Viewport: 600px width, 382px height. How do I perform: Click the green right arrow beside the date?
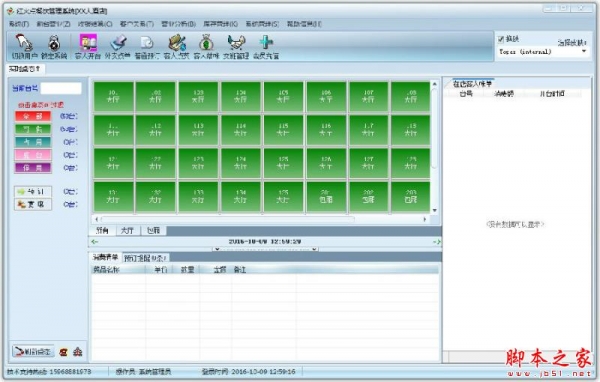pyautogui.click(x=437, y=242)
